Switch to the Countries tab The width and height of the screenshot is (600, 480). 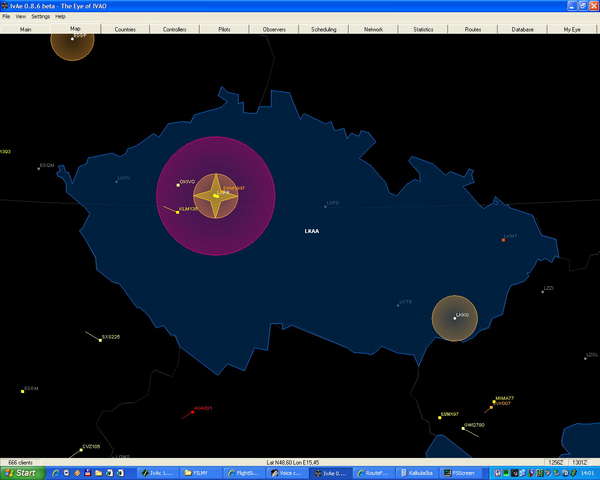pyautogui.click(x=125, y=29)
